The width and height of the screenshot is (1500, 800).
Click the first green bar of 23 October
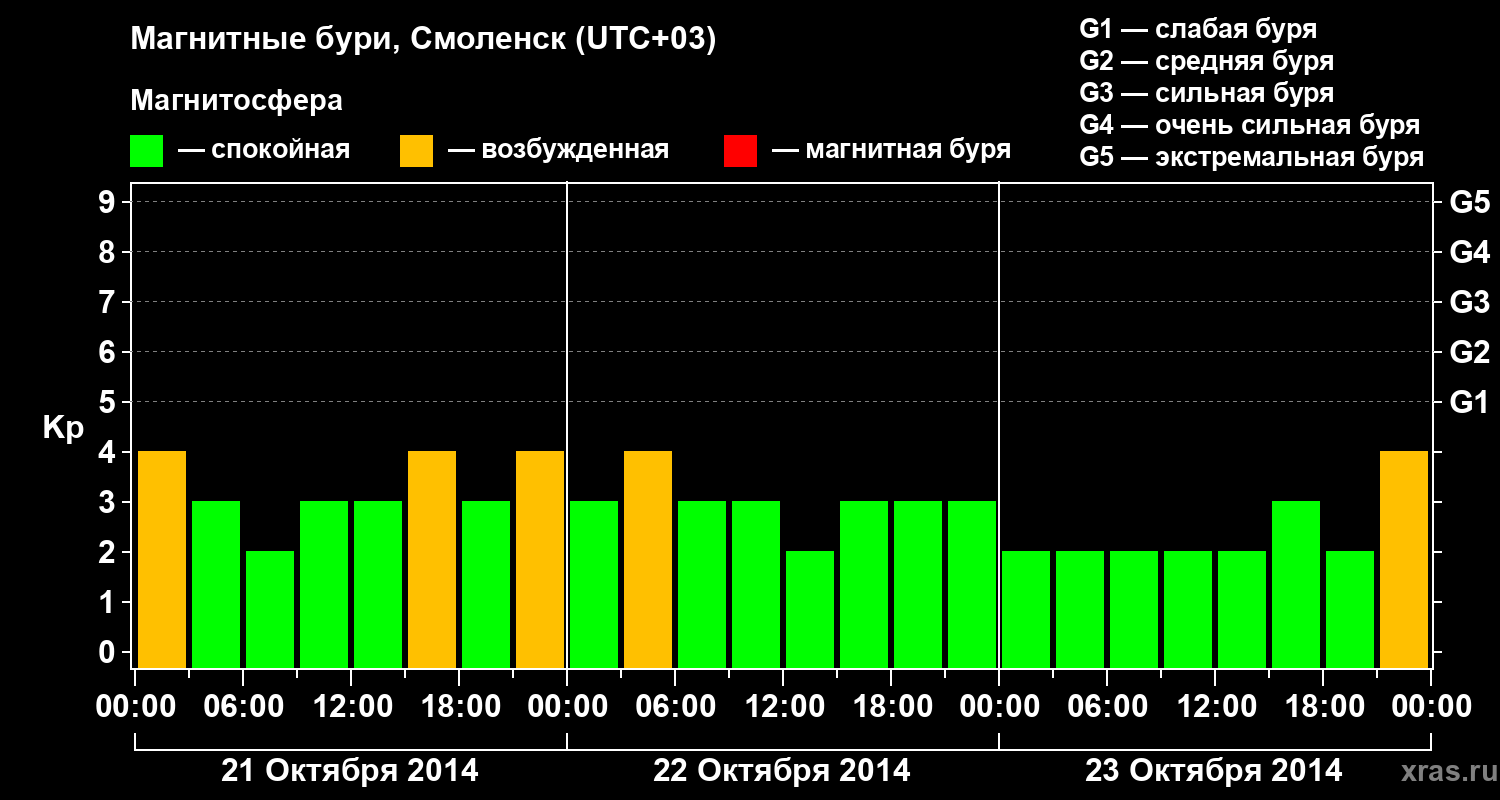tap(1026, 609)
